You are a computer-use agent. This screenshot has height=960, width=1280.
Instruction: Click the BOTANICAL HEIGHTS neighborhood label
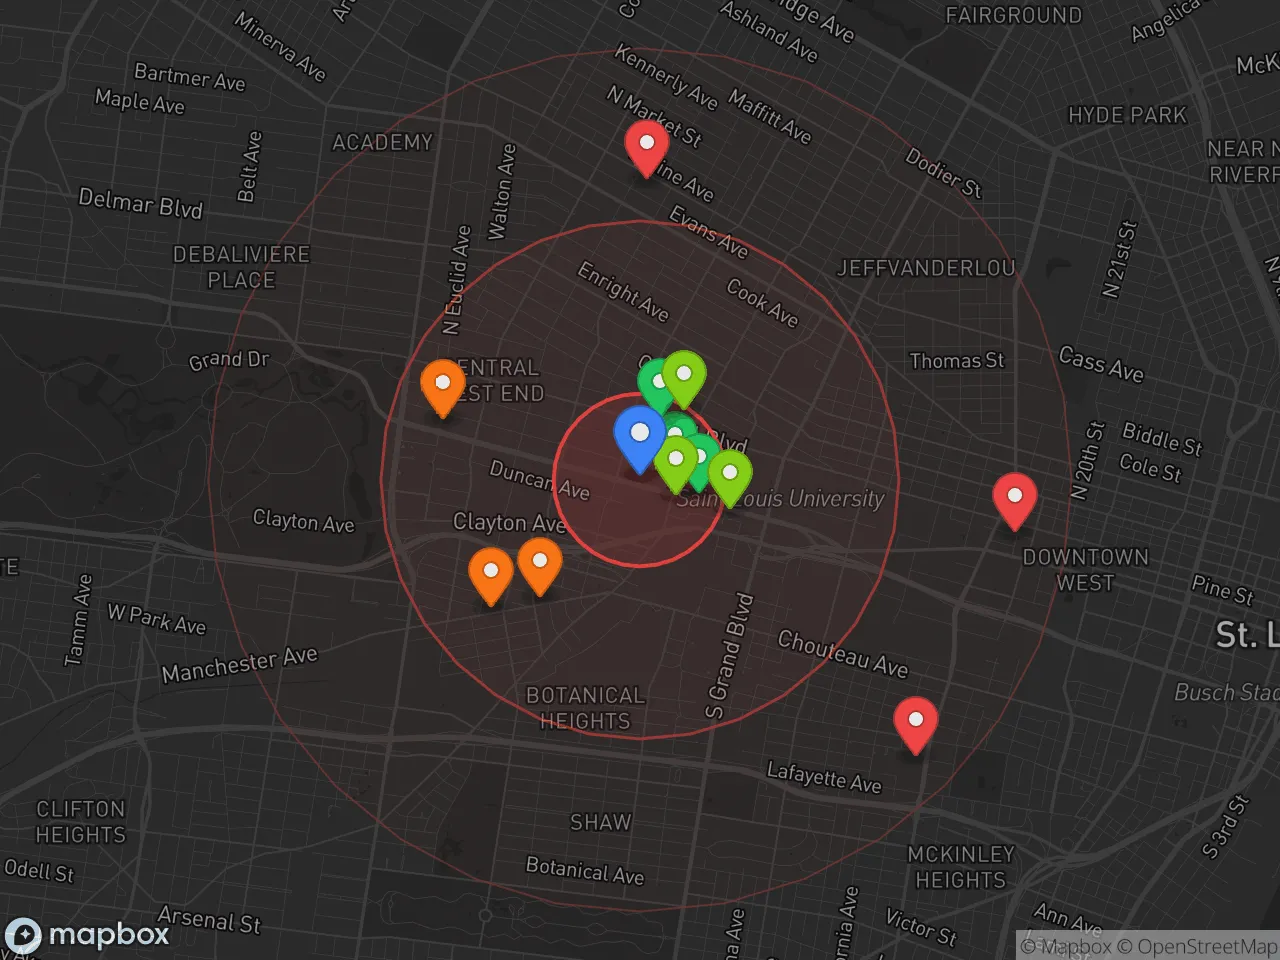pos(585,708)
